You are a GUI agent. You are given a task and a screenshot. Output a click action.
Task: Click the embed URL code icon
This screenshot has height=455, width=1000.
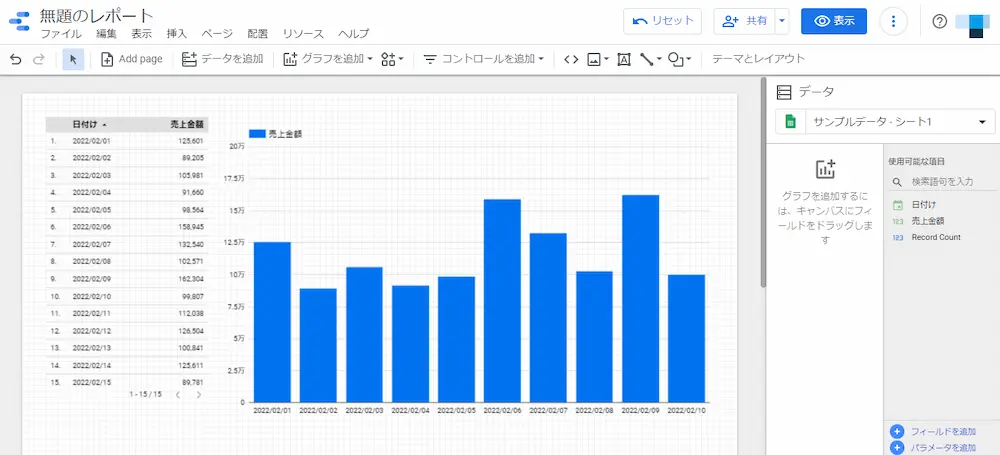coord(571,59)
